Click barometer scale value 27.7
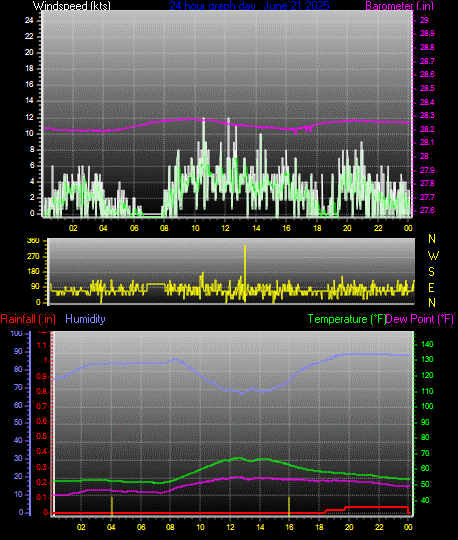Viewport: 458px width, 540px height. [x=427, y=197]
